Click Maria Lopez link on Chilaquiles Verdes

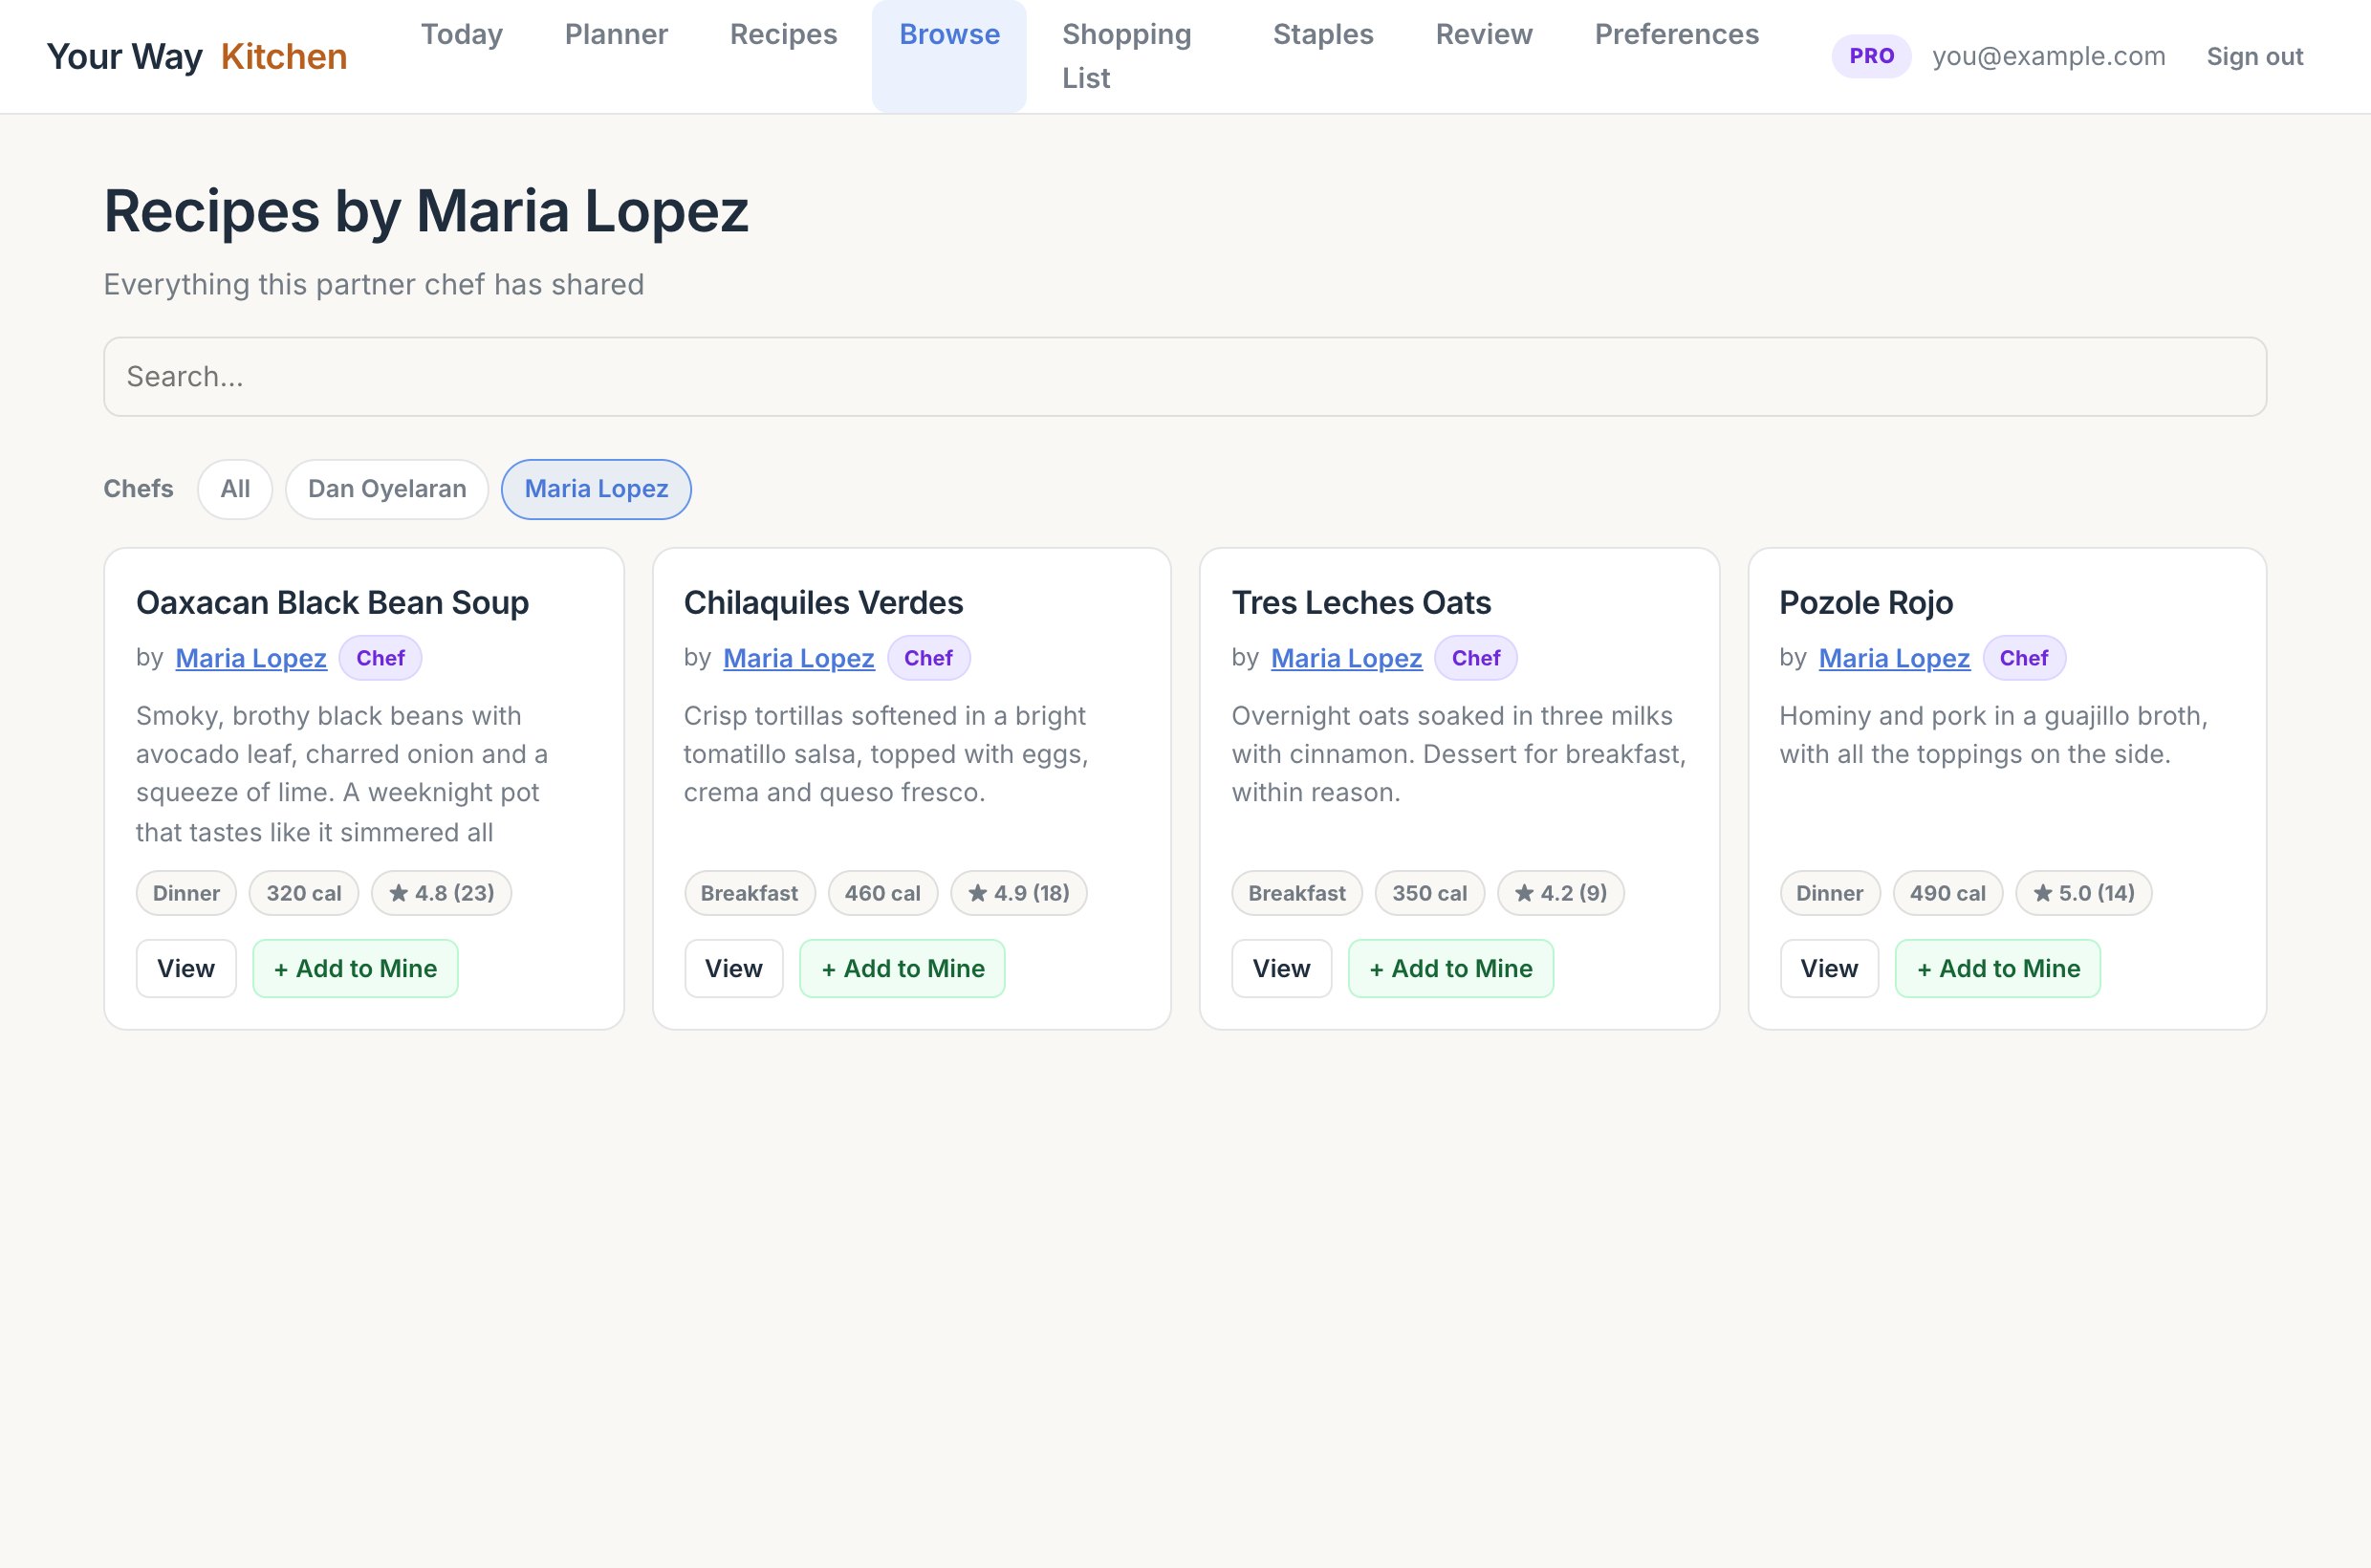(799, 658)
